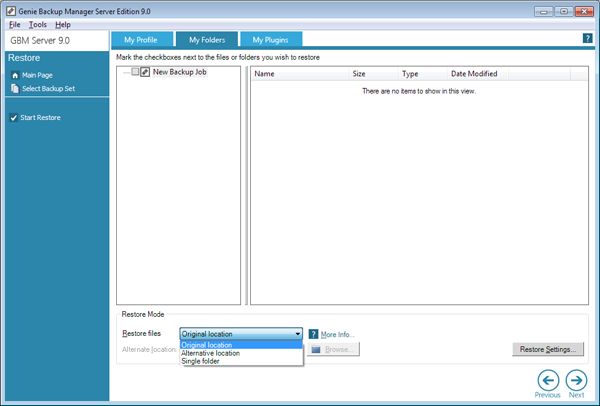Open Select Backup Set link
The image size is (600, 406).
(x=49, y=88)
